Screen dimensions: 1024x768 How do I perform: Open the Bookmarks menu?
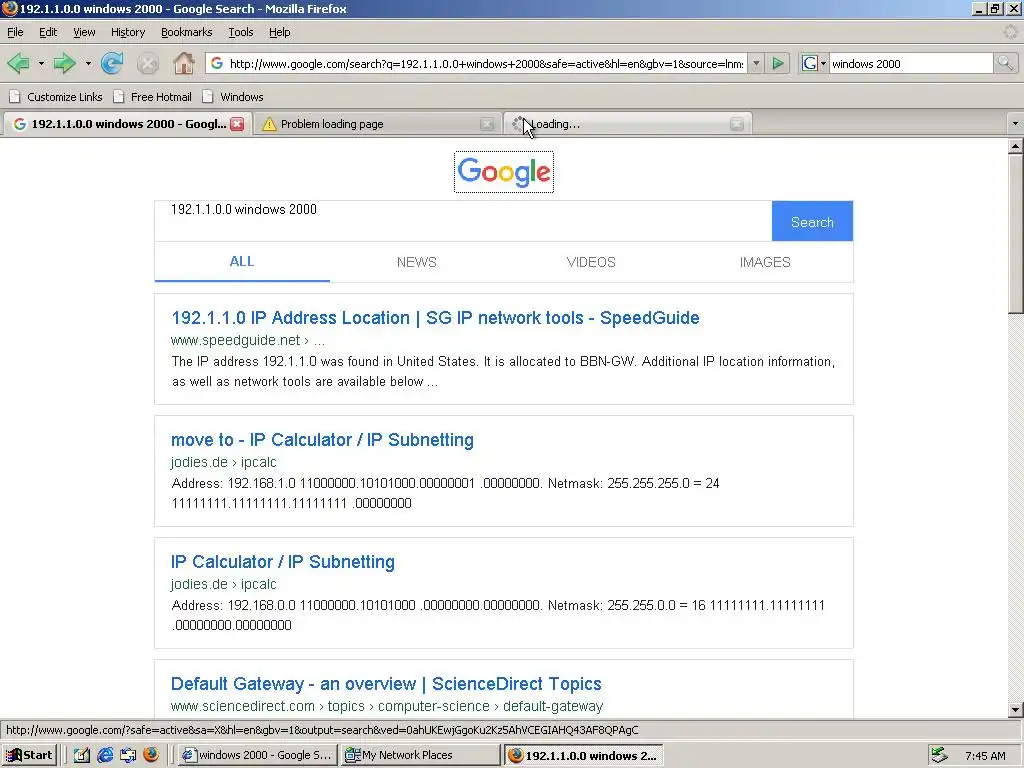(x=186, y=32)
